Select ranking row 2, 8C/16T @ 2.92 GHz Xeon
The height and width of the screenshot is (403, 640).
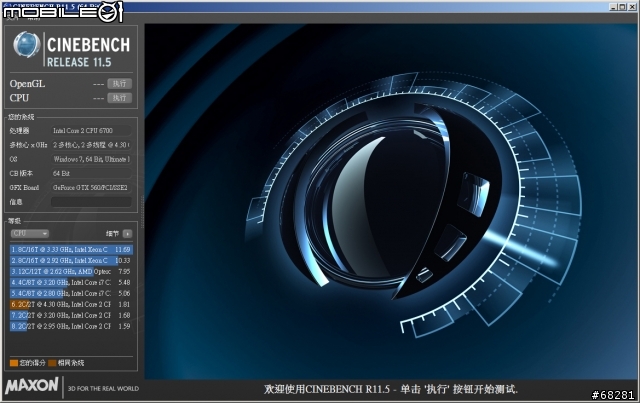(x=71, y=261)
